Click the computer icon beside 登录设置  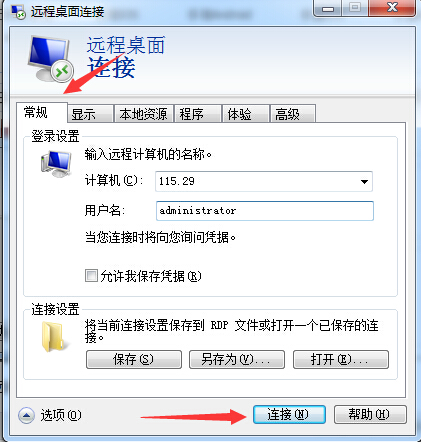click(56, 164)
